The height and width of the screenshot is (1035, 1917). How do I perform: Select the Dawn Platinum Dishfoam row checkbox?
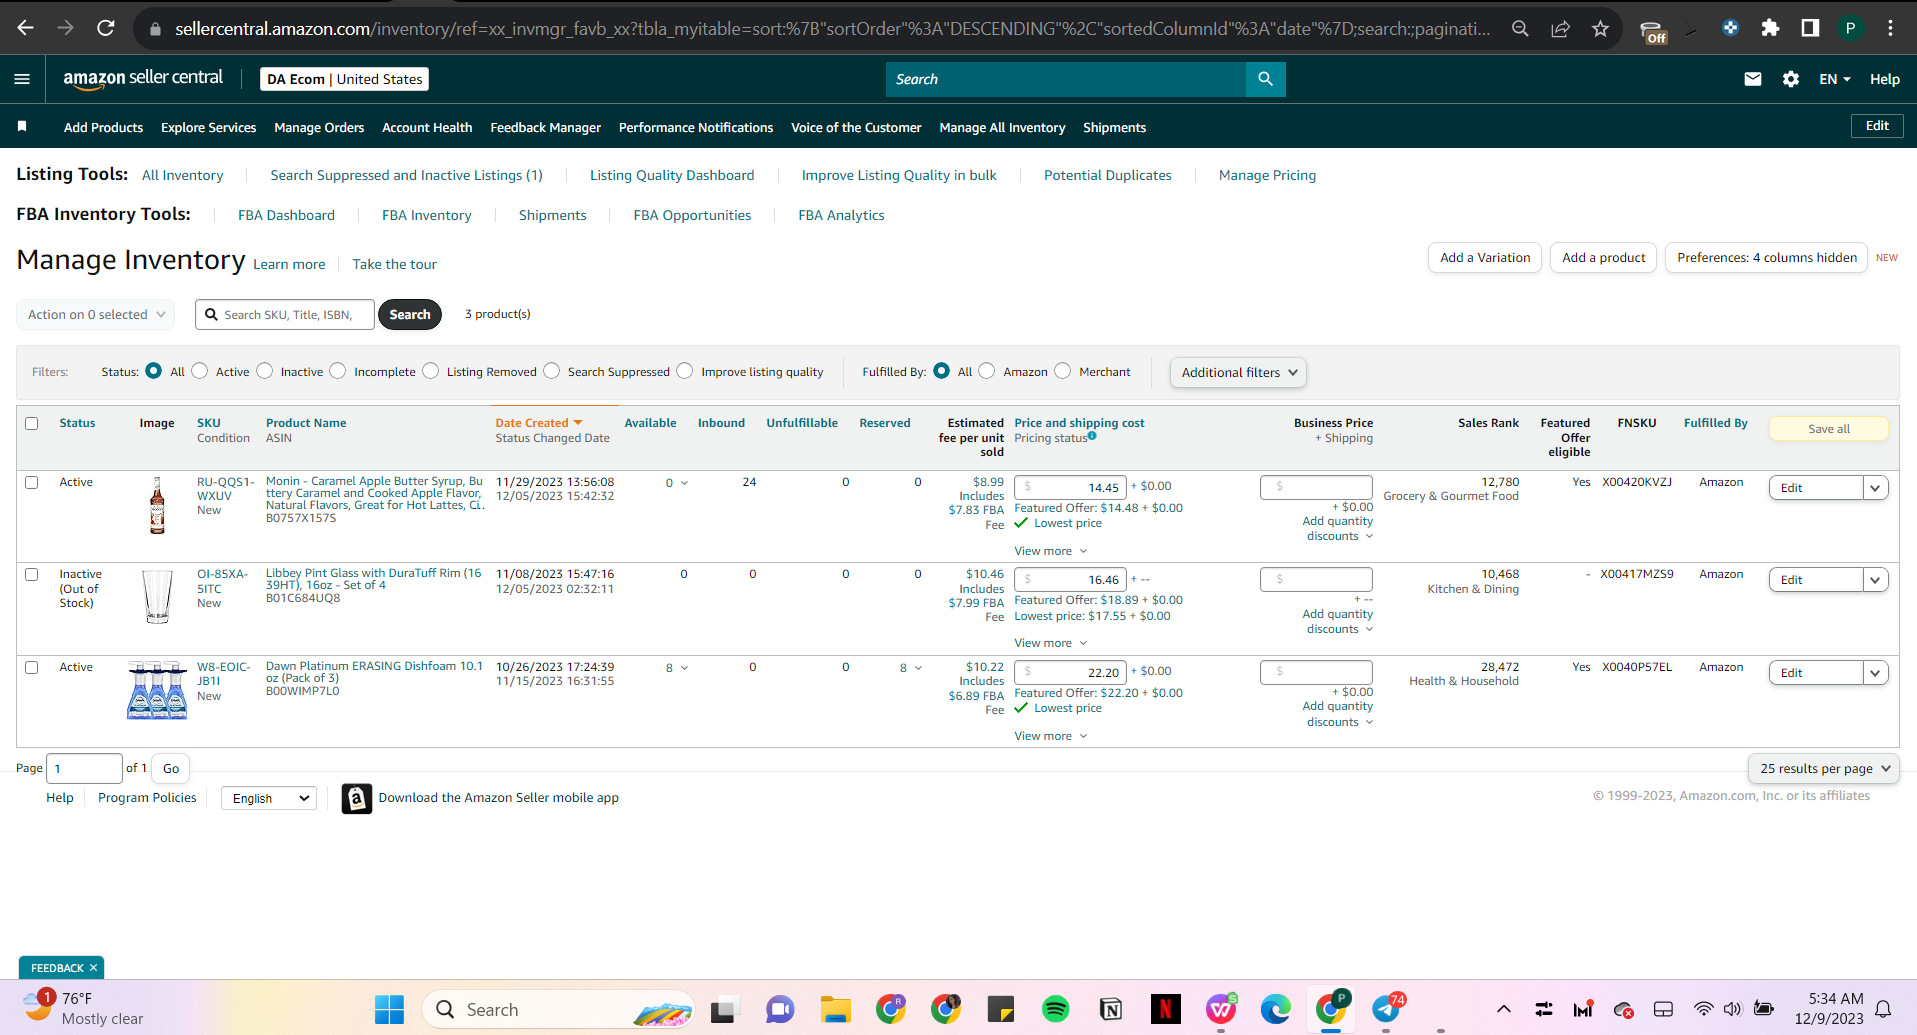pos(32,667)
